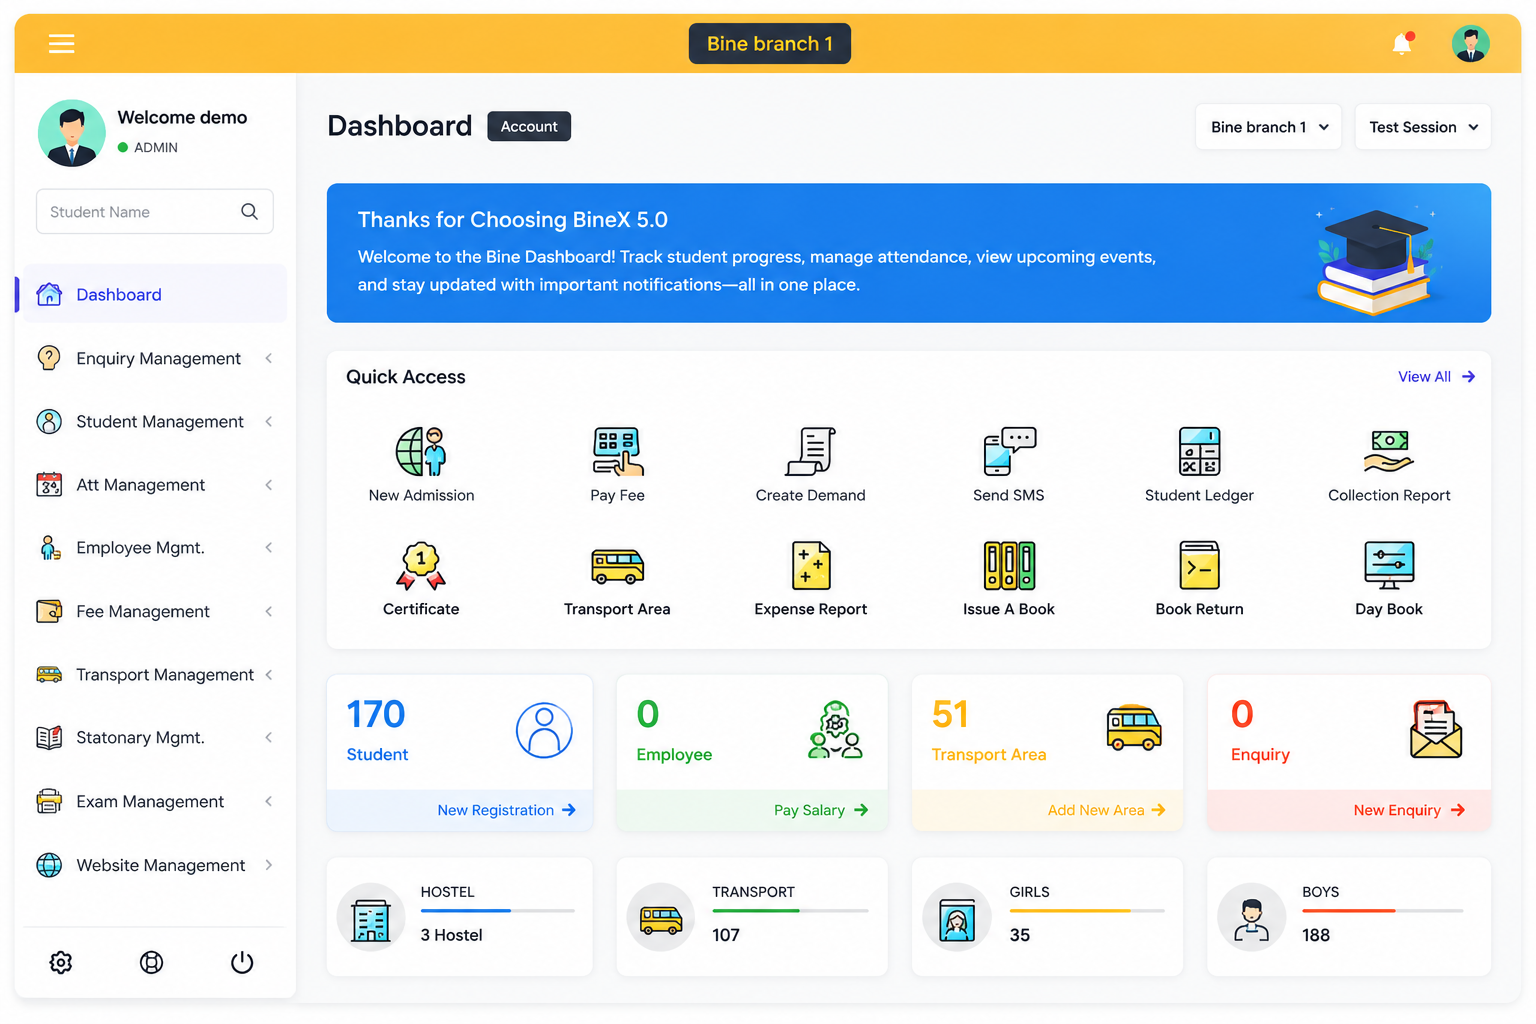Click the bus icon on Transport Area card
1536x1024 pixels.
(1134, 728)
